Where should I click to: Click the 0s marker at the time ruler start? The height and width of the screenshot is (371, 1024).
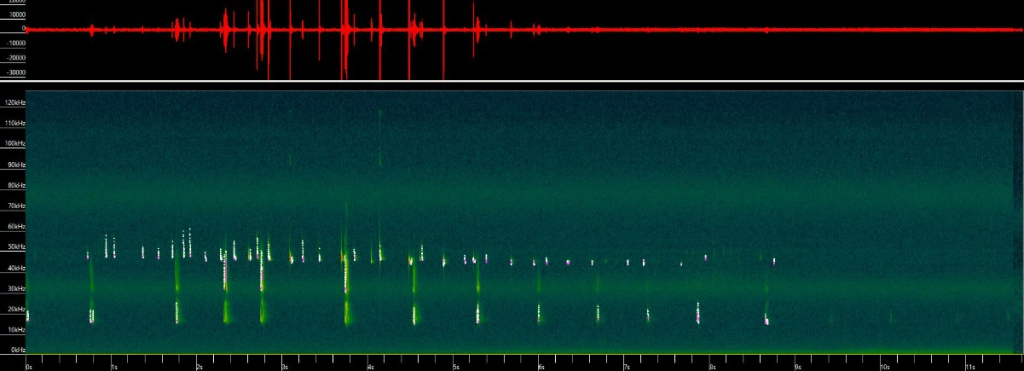(x=29, y=367)
